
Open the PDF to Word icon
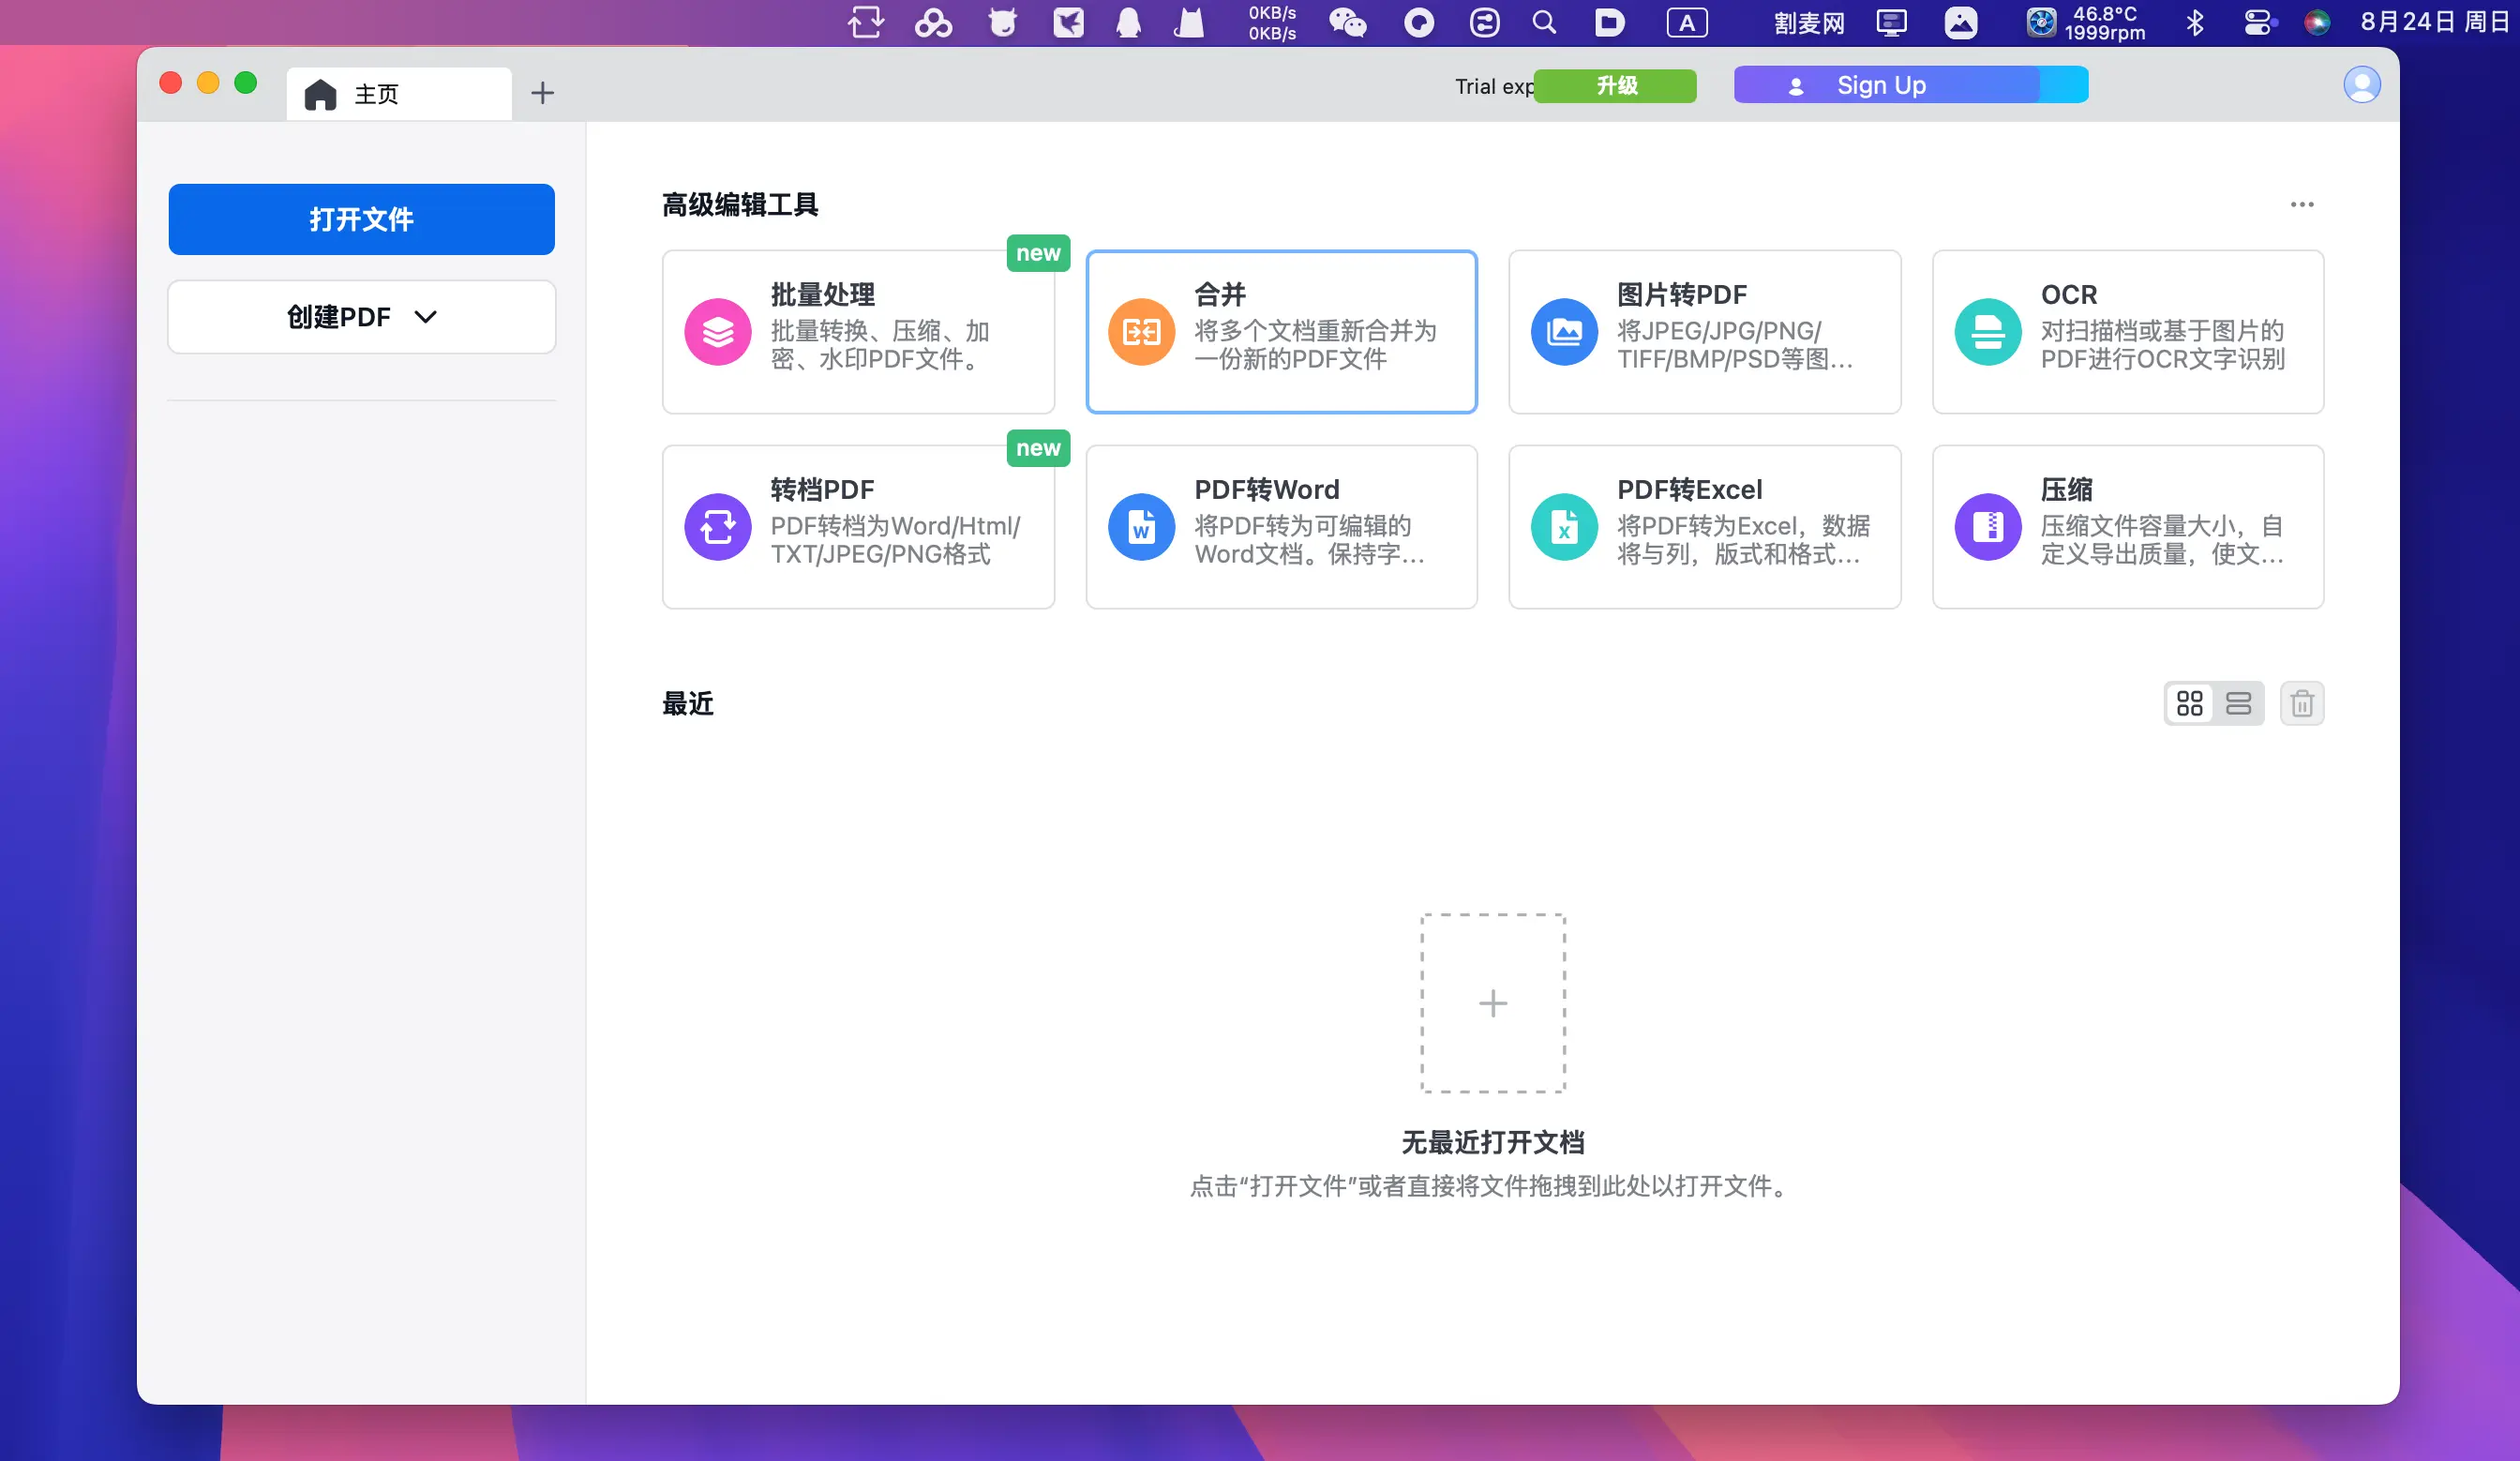(1140, 526)
